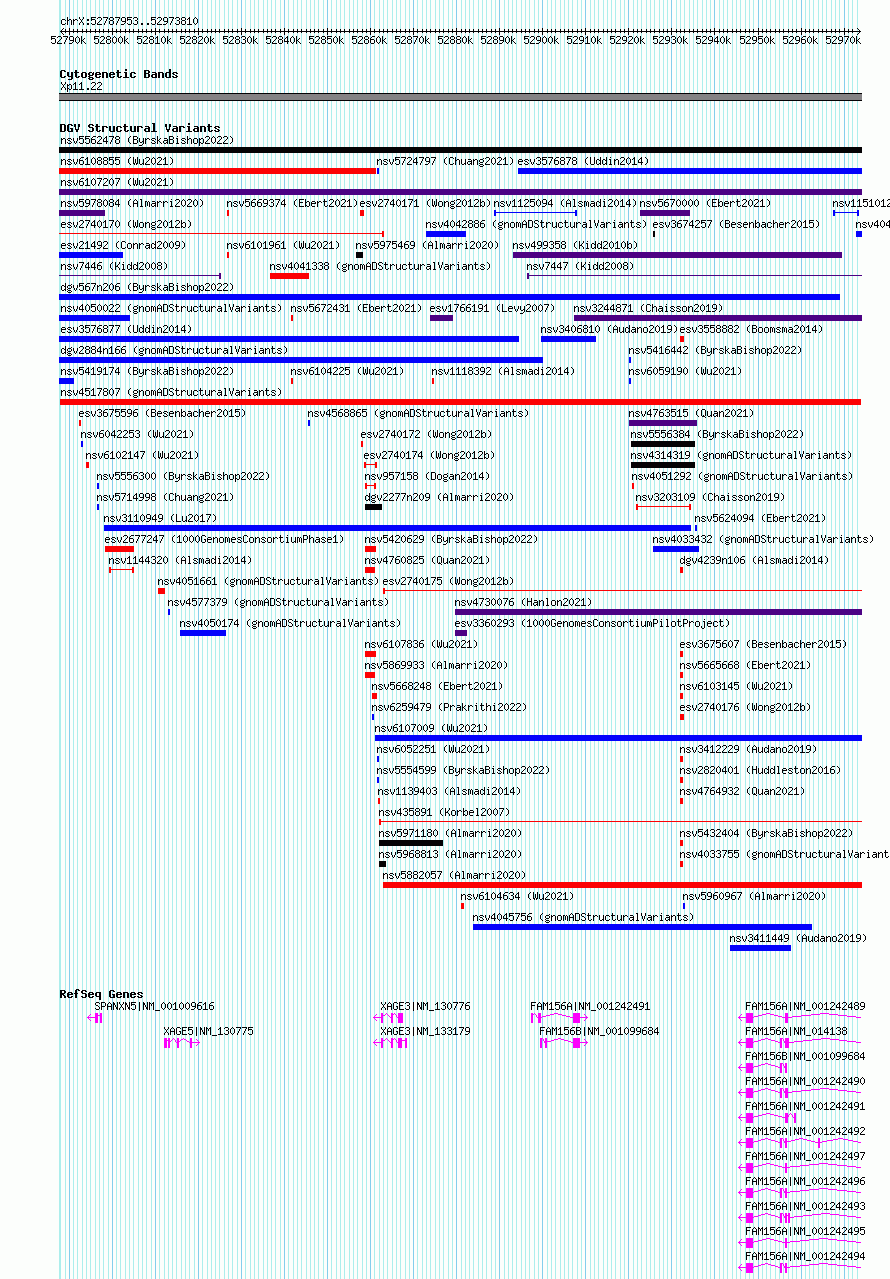Image resolution: width=890 pixels, height=1279 pixels.
Task: Select the nsv3244871 purple variant bar
Action: 718,318
